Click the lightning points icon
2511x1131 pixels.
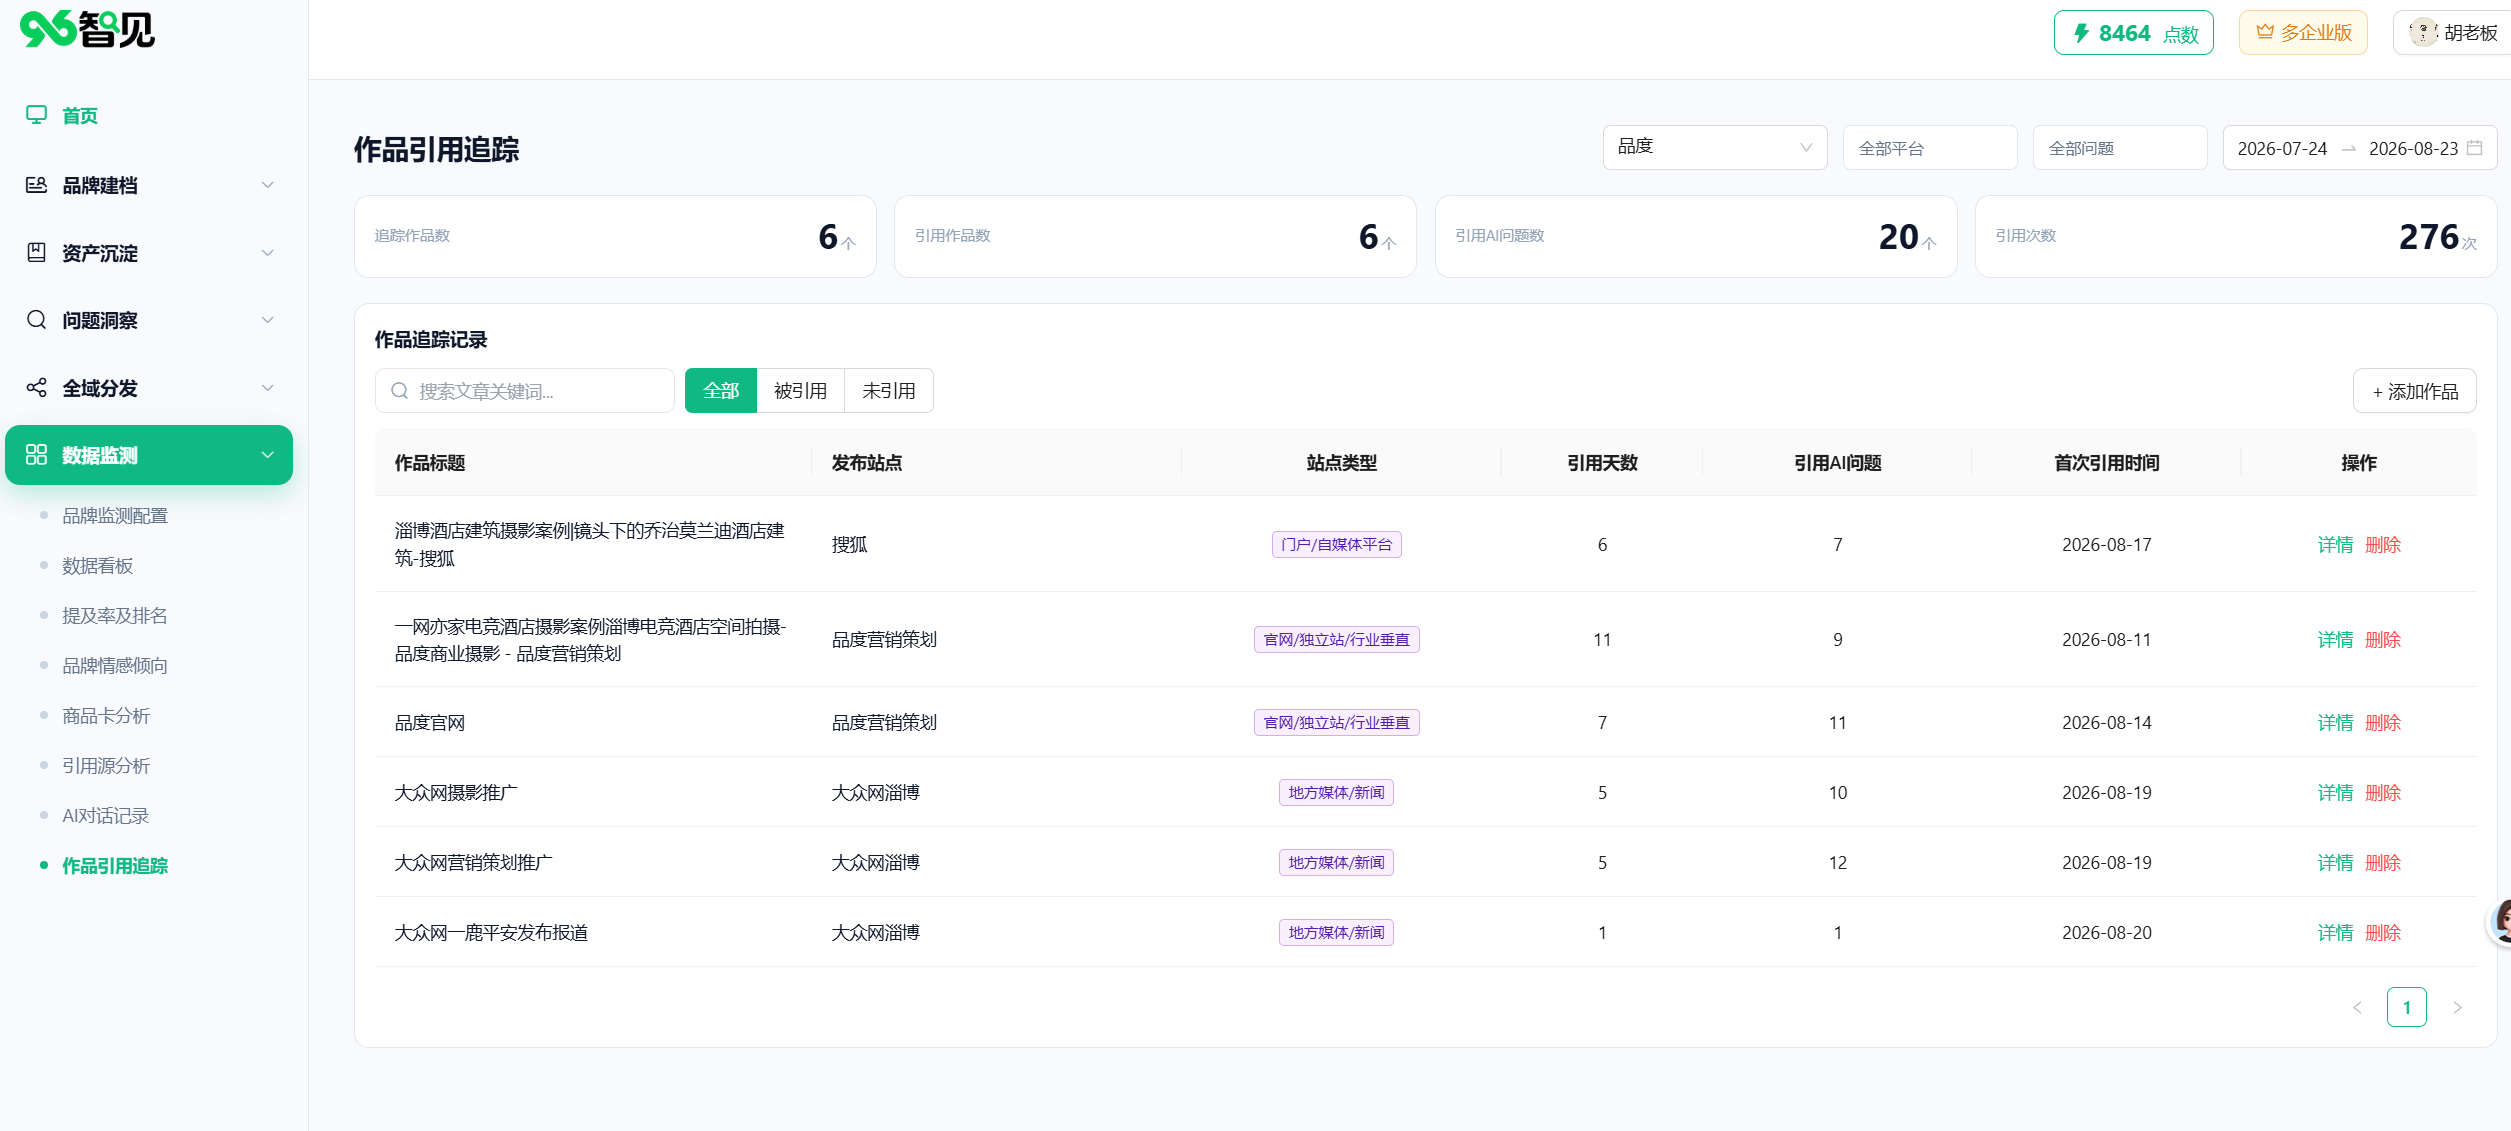click(x=2081, y=33)
